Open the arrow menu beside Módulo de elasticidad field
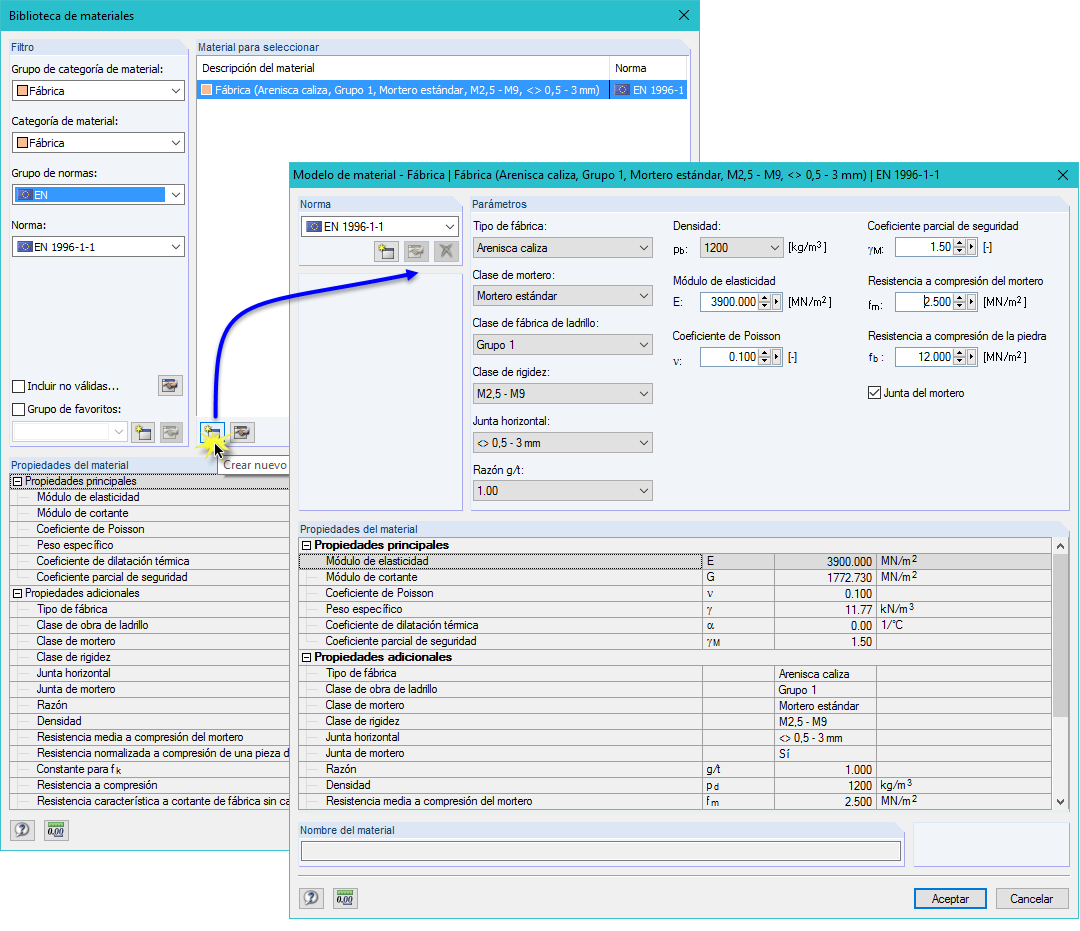Viewport: 1080px width, 931px height. pyautogui.click(x=777, y=302)
